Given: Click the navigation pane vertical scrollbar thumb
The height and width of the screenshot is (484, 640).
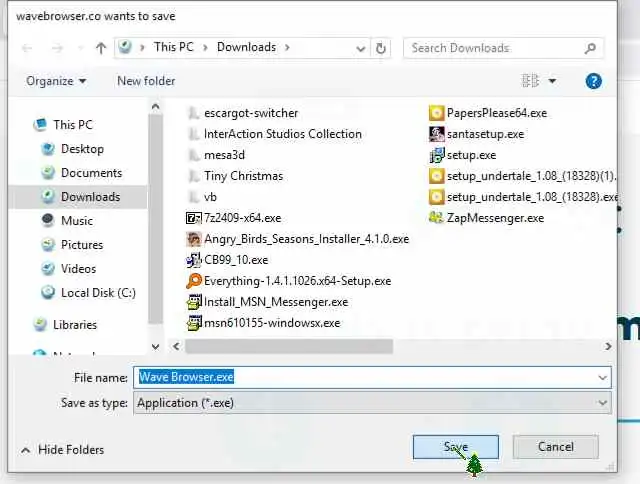Looking at the screenshot, I should [x=155, y=219].
